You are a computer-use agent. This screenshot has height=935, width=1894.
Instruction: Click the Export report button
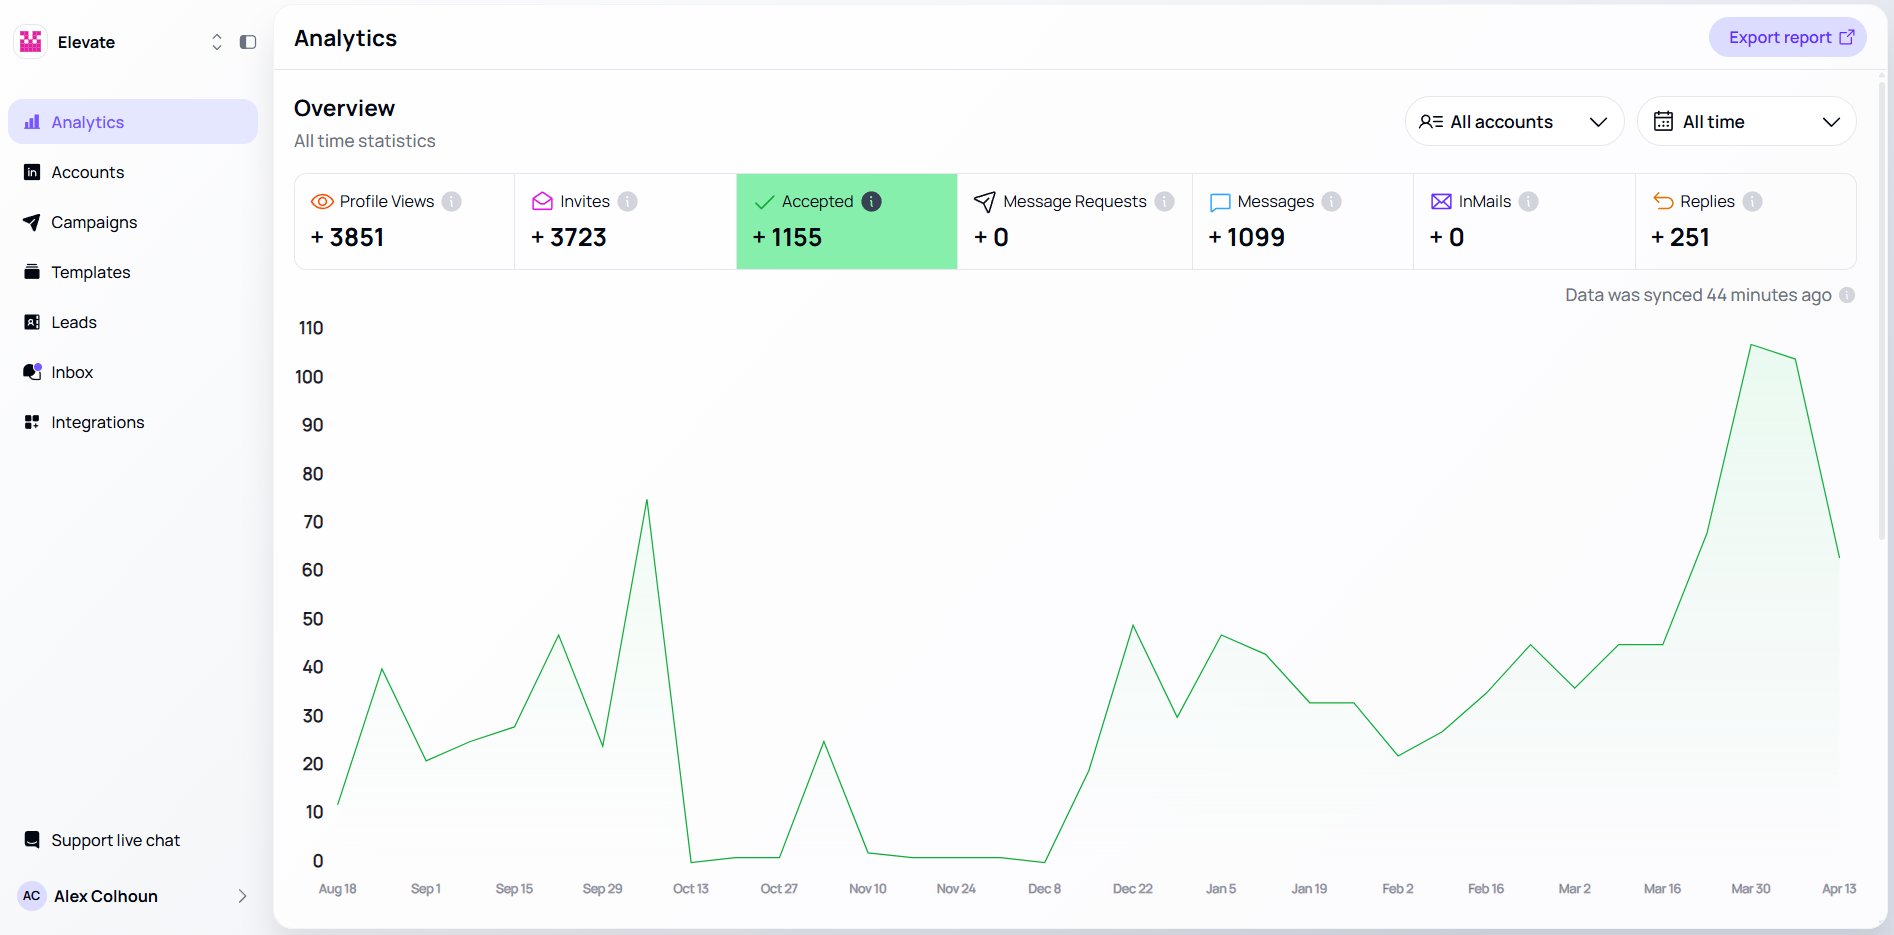point(1787,38)
